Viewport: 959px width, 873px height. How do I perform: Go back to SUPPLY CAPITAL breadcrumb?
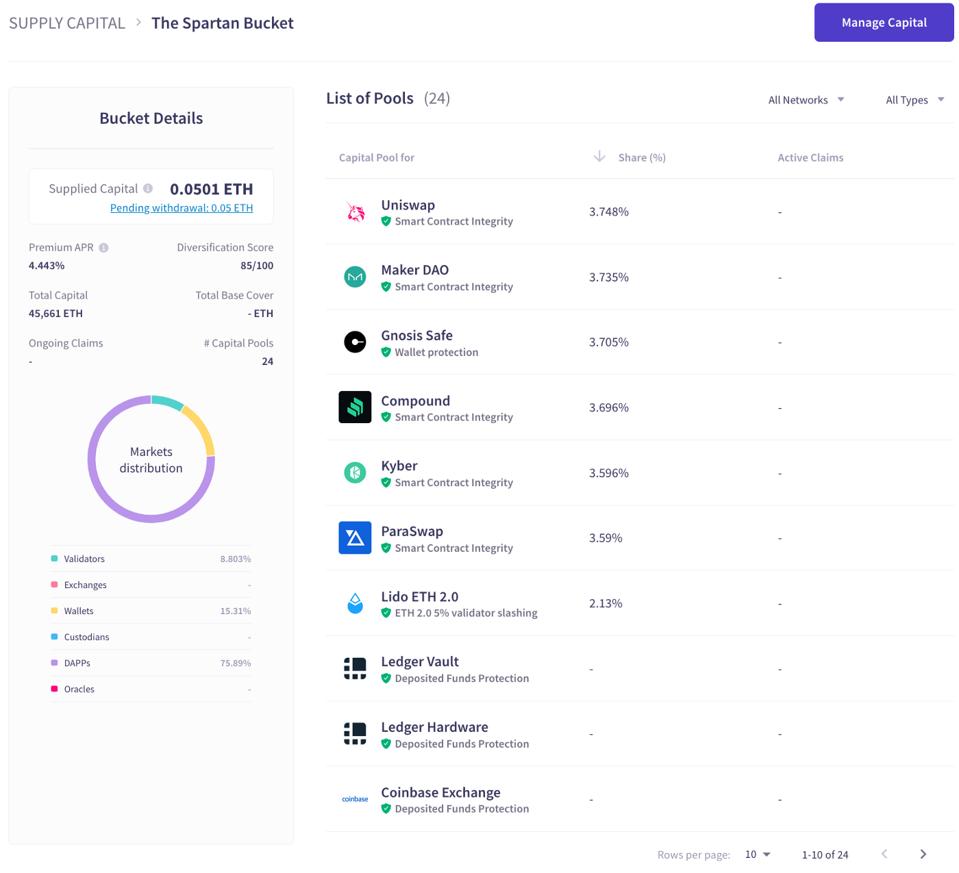point(67,23)
